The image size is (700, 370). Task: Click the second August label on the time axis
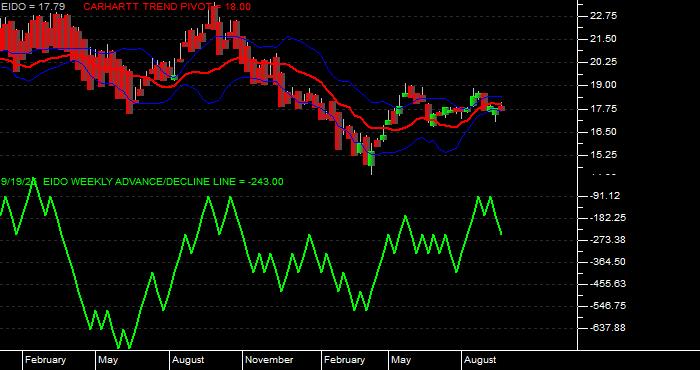[480, 360]
